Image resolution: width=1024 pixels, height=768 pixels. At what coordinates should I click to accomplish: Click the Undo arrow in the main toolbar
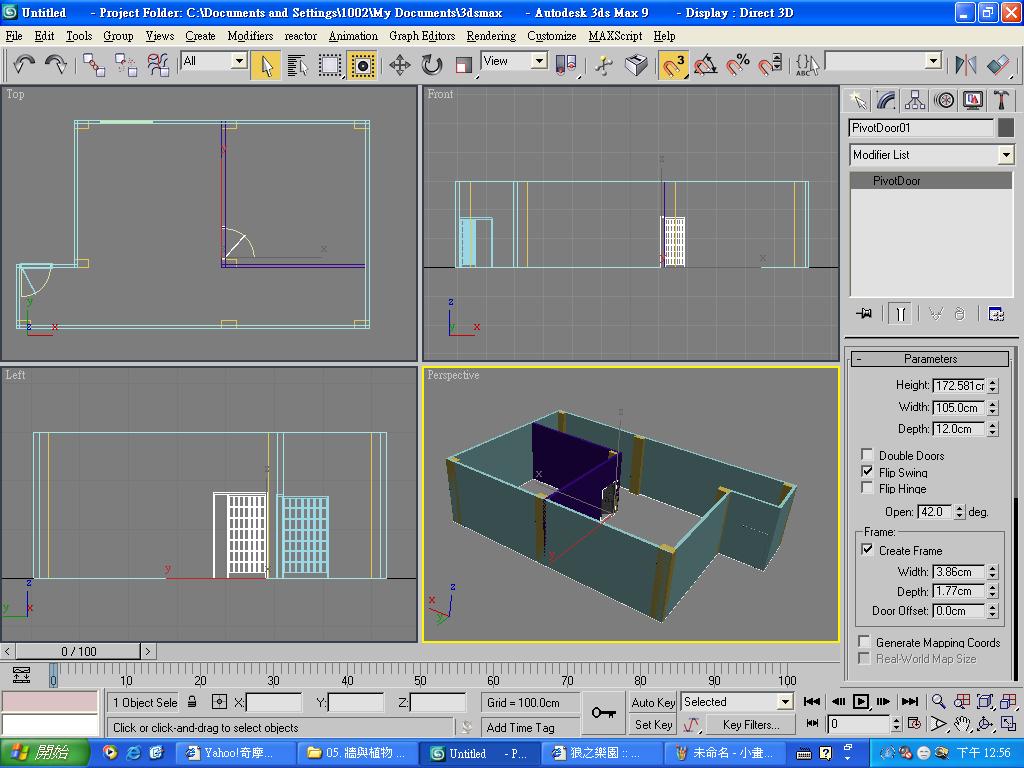point(24,65)
